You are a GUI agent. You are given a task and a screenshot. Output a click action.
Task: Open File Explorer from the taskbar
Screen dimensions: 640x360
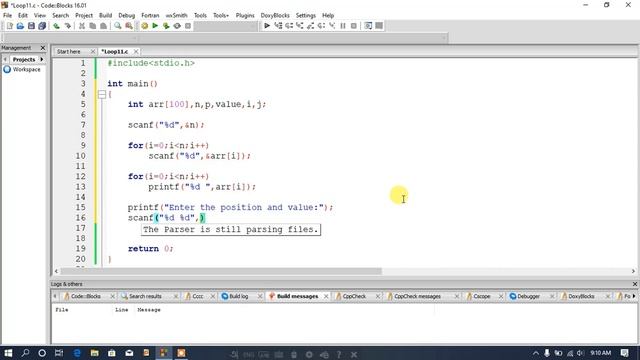(x=94, y=353)
